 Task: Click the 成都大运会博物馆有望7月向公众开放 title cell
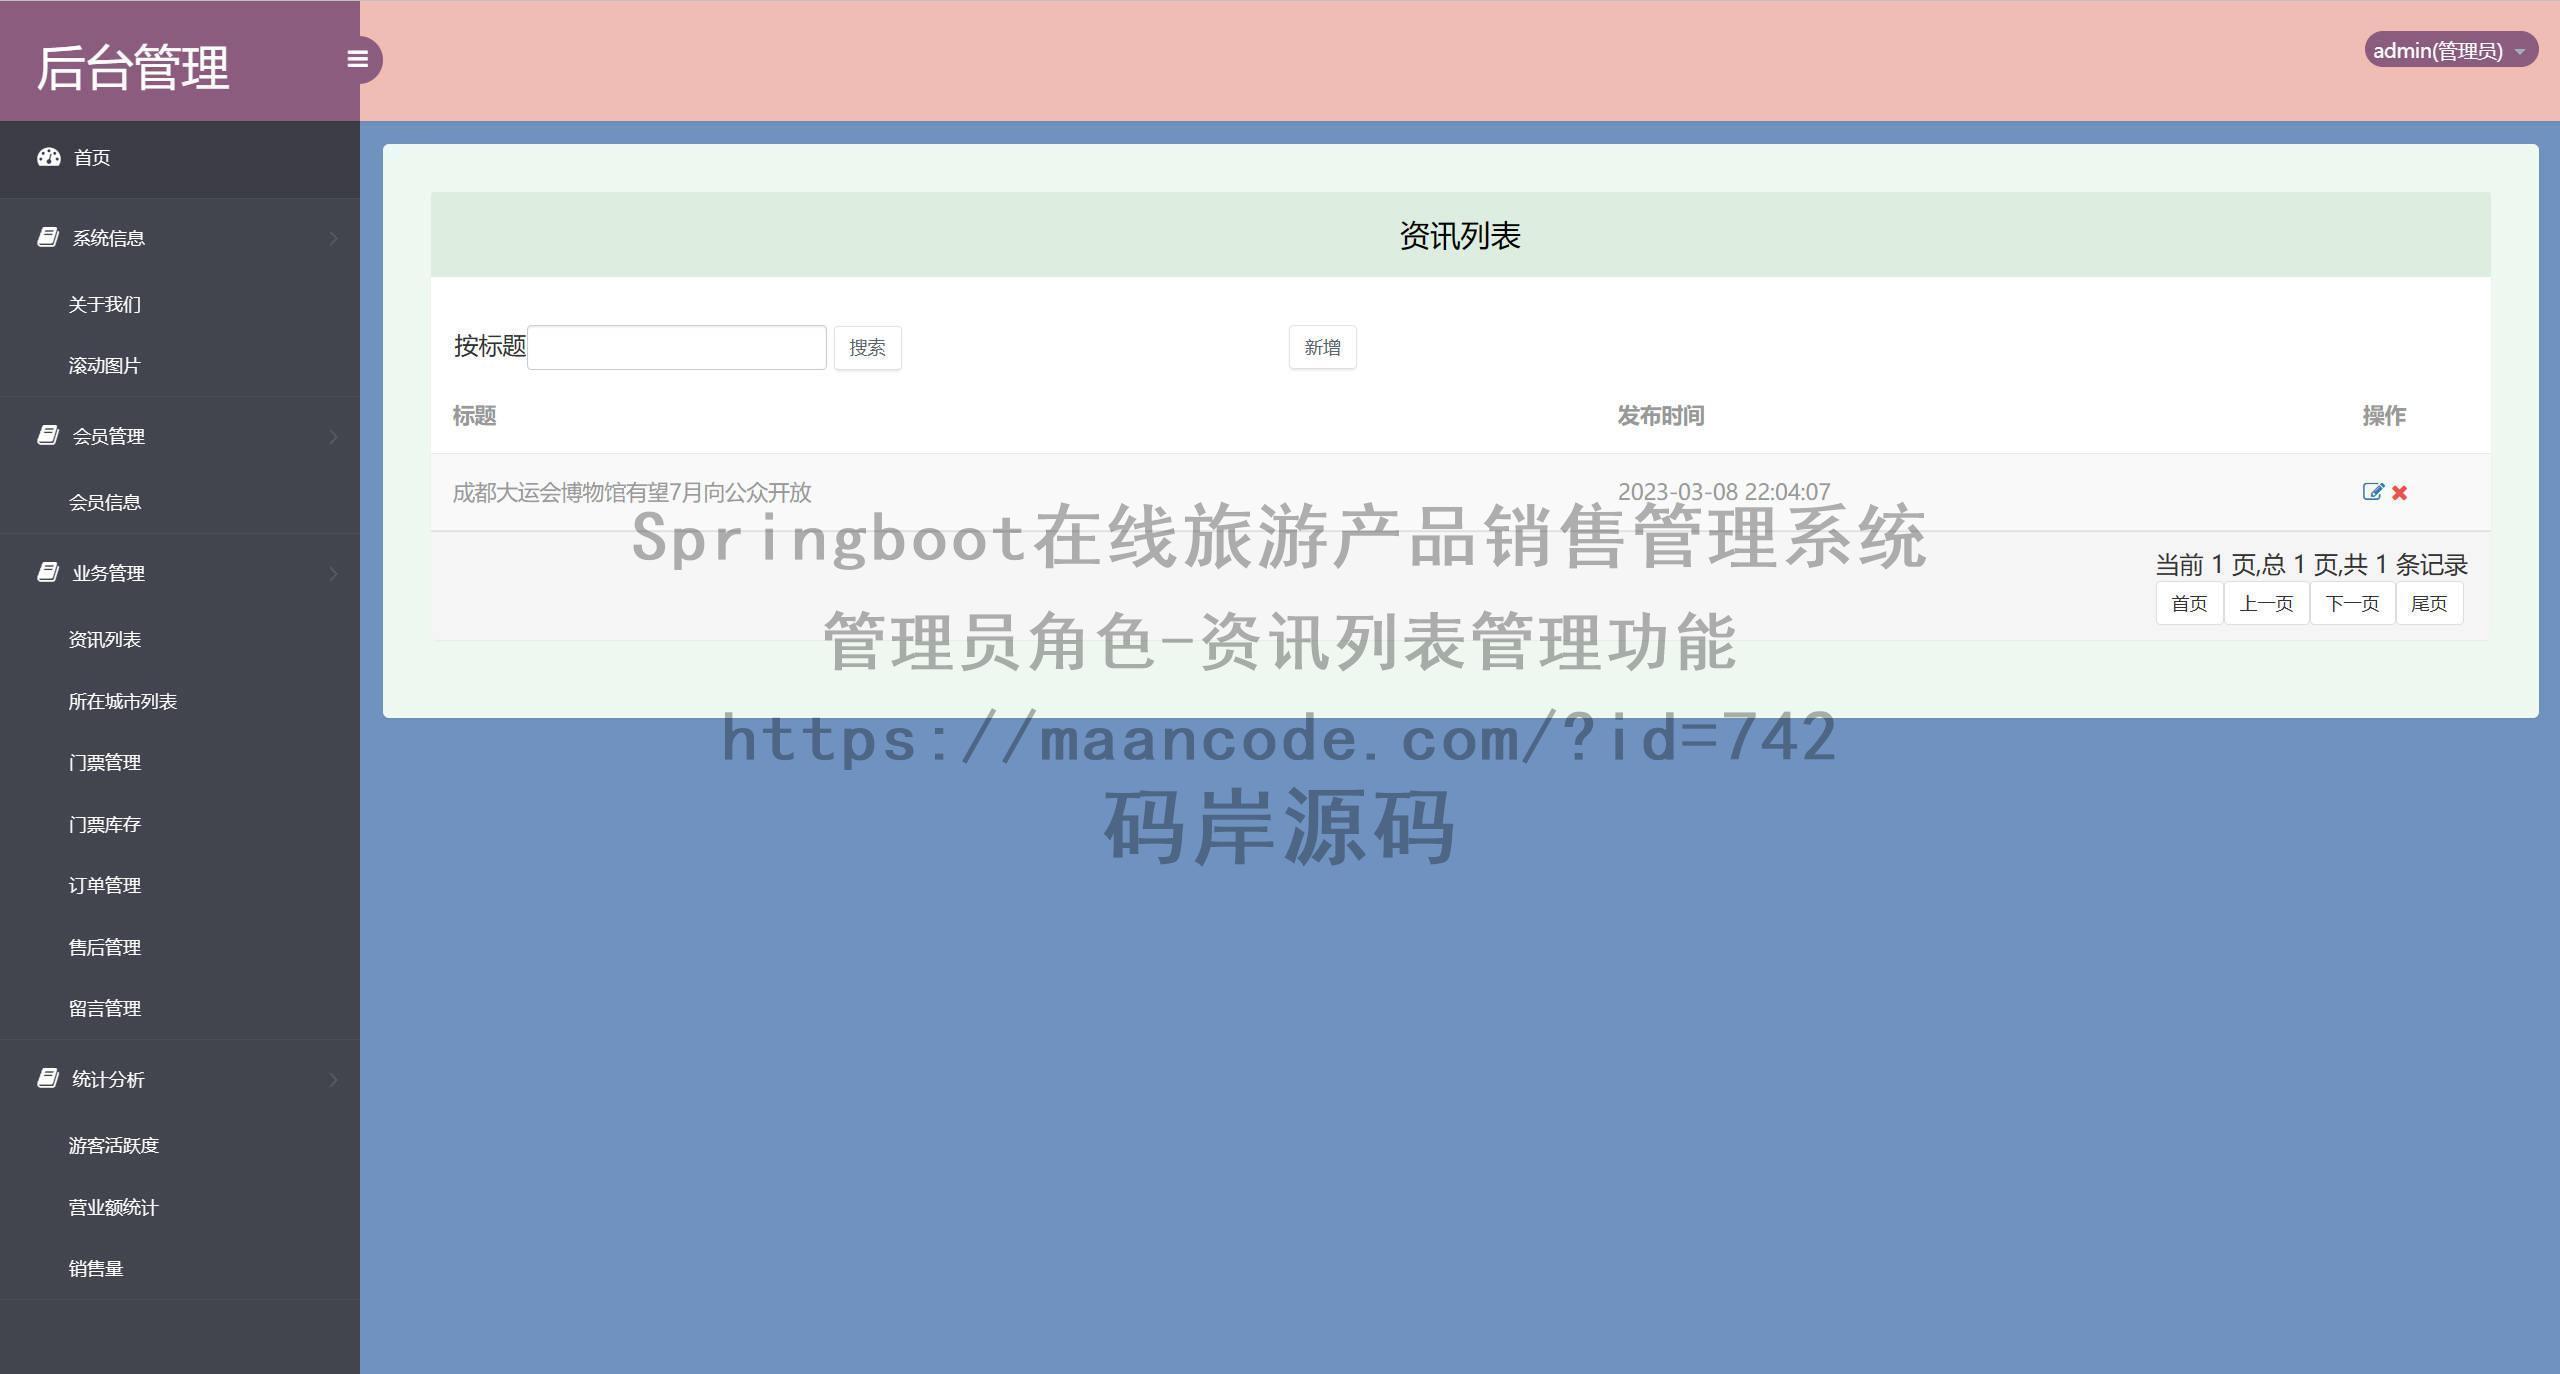632,492
